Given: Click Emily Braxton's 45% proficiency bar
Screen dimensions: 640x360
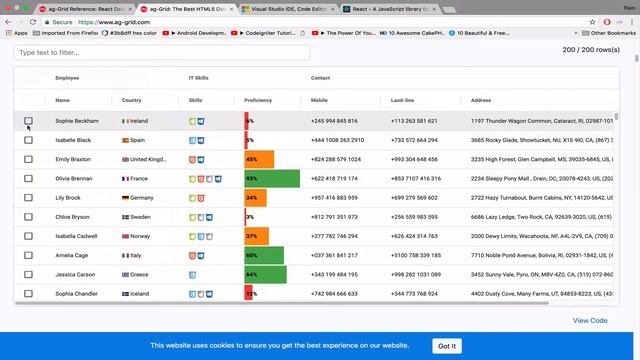Looking at the screenshot, I should coord(259,160).
